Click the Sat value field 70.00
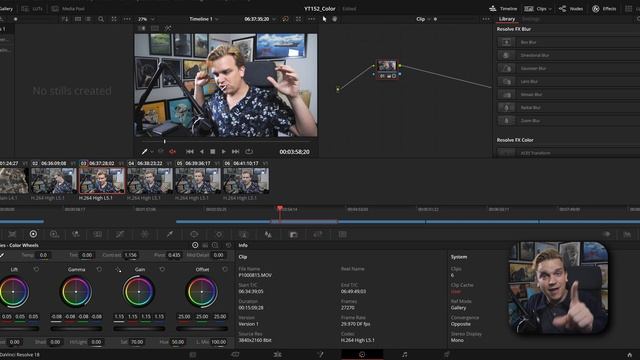 pos(137,342)
